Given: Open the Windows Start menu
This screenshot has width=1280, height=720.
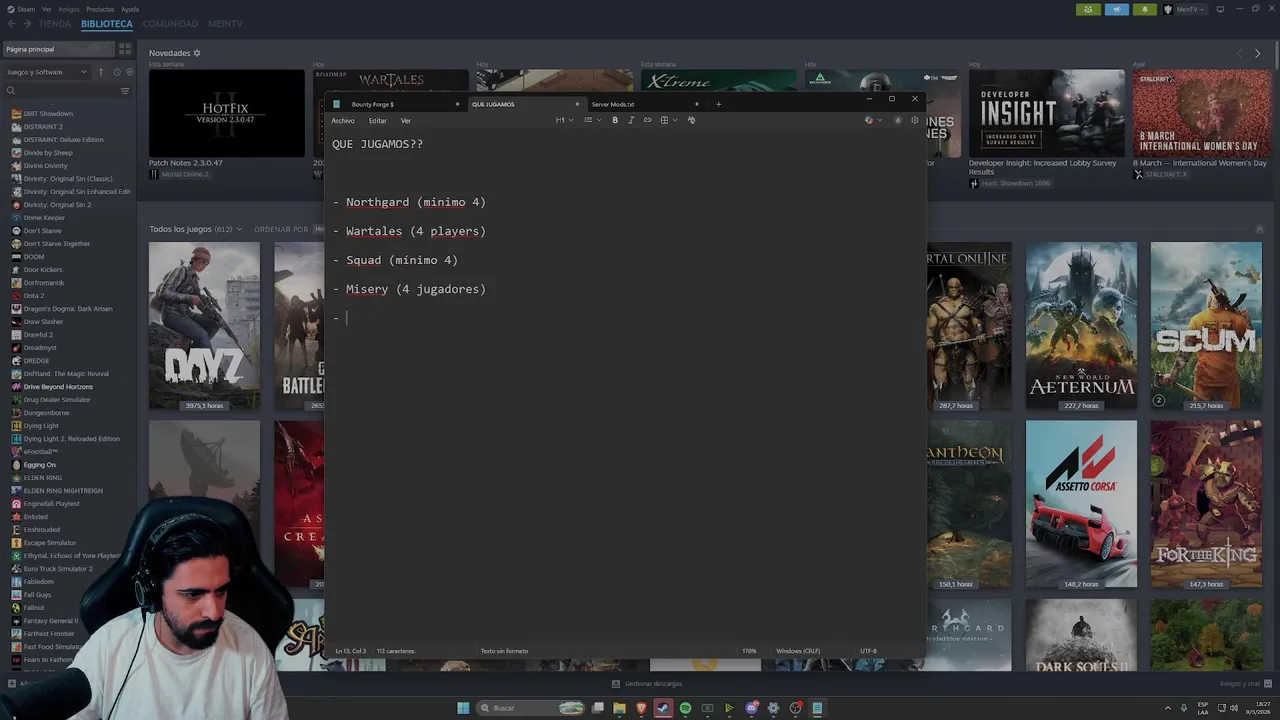Looking at the screenshot, I should click(x=463, y=708).
